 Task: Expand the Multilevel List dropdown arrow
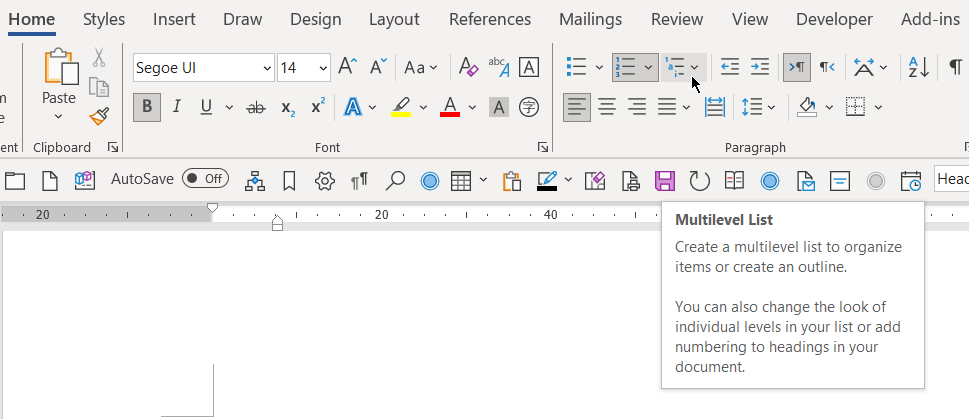(695, 67)
